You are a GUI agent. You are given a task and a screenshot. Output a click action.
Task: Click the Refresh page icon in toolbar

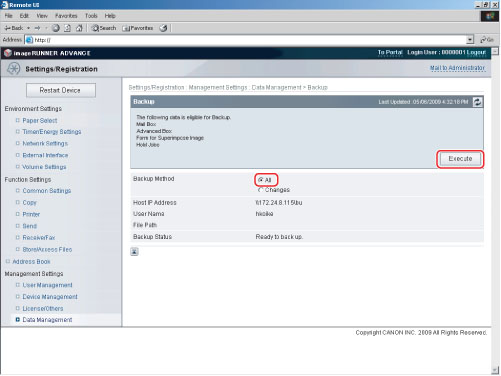67,28
